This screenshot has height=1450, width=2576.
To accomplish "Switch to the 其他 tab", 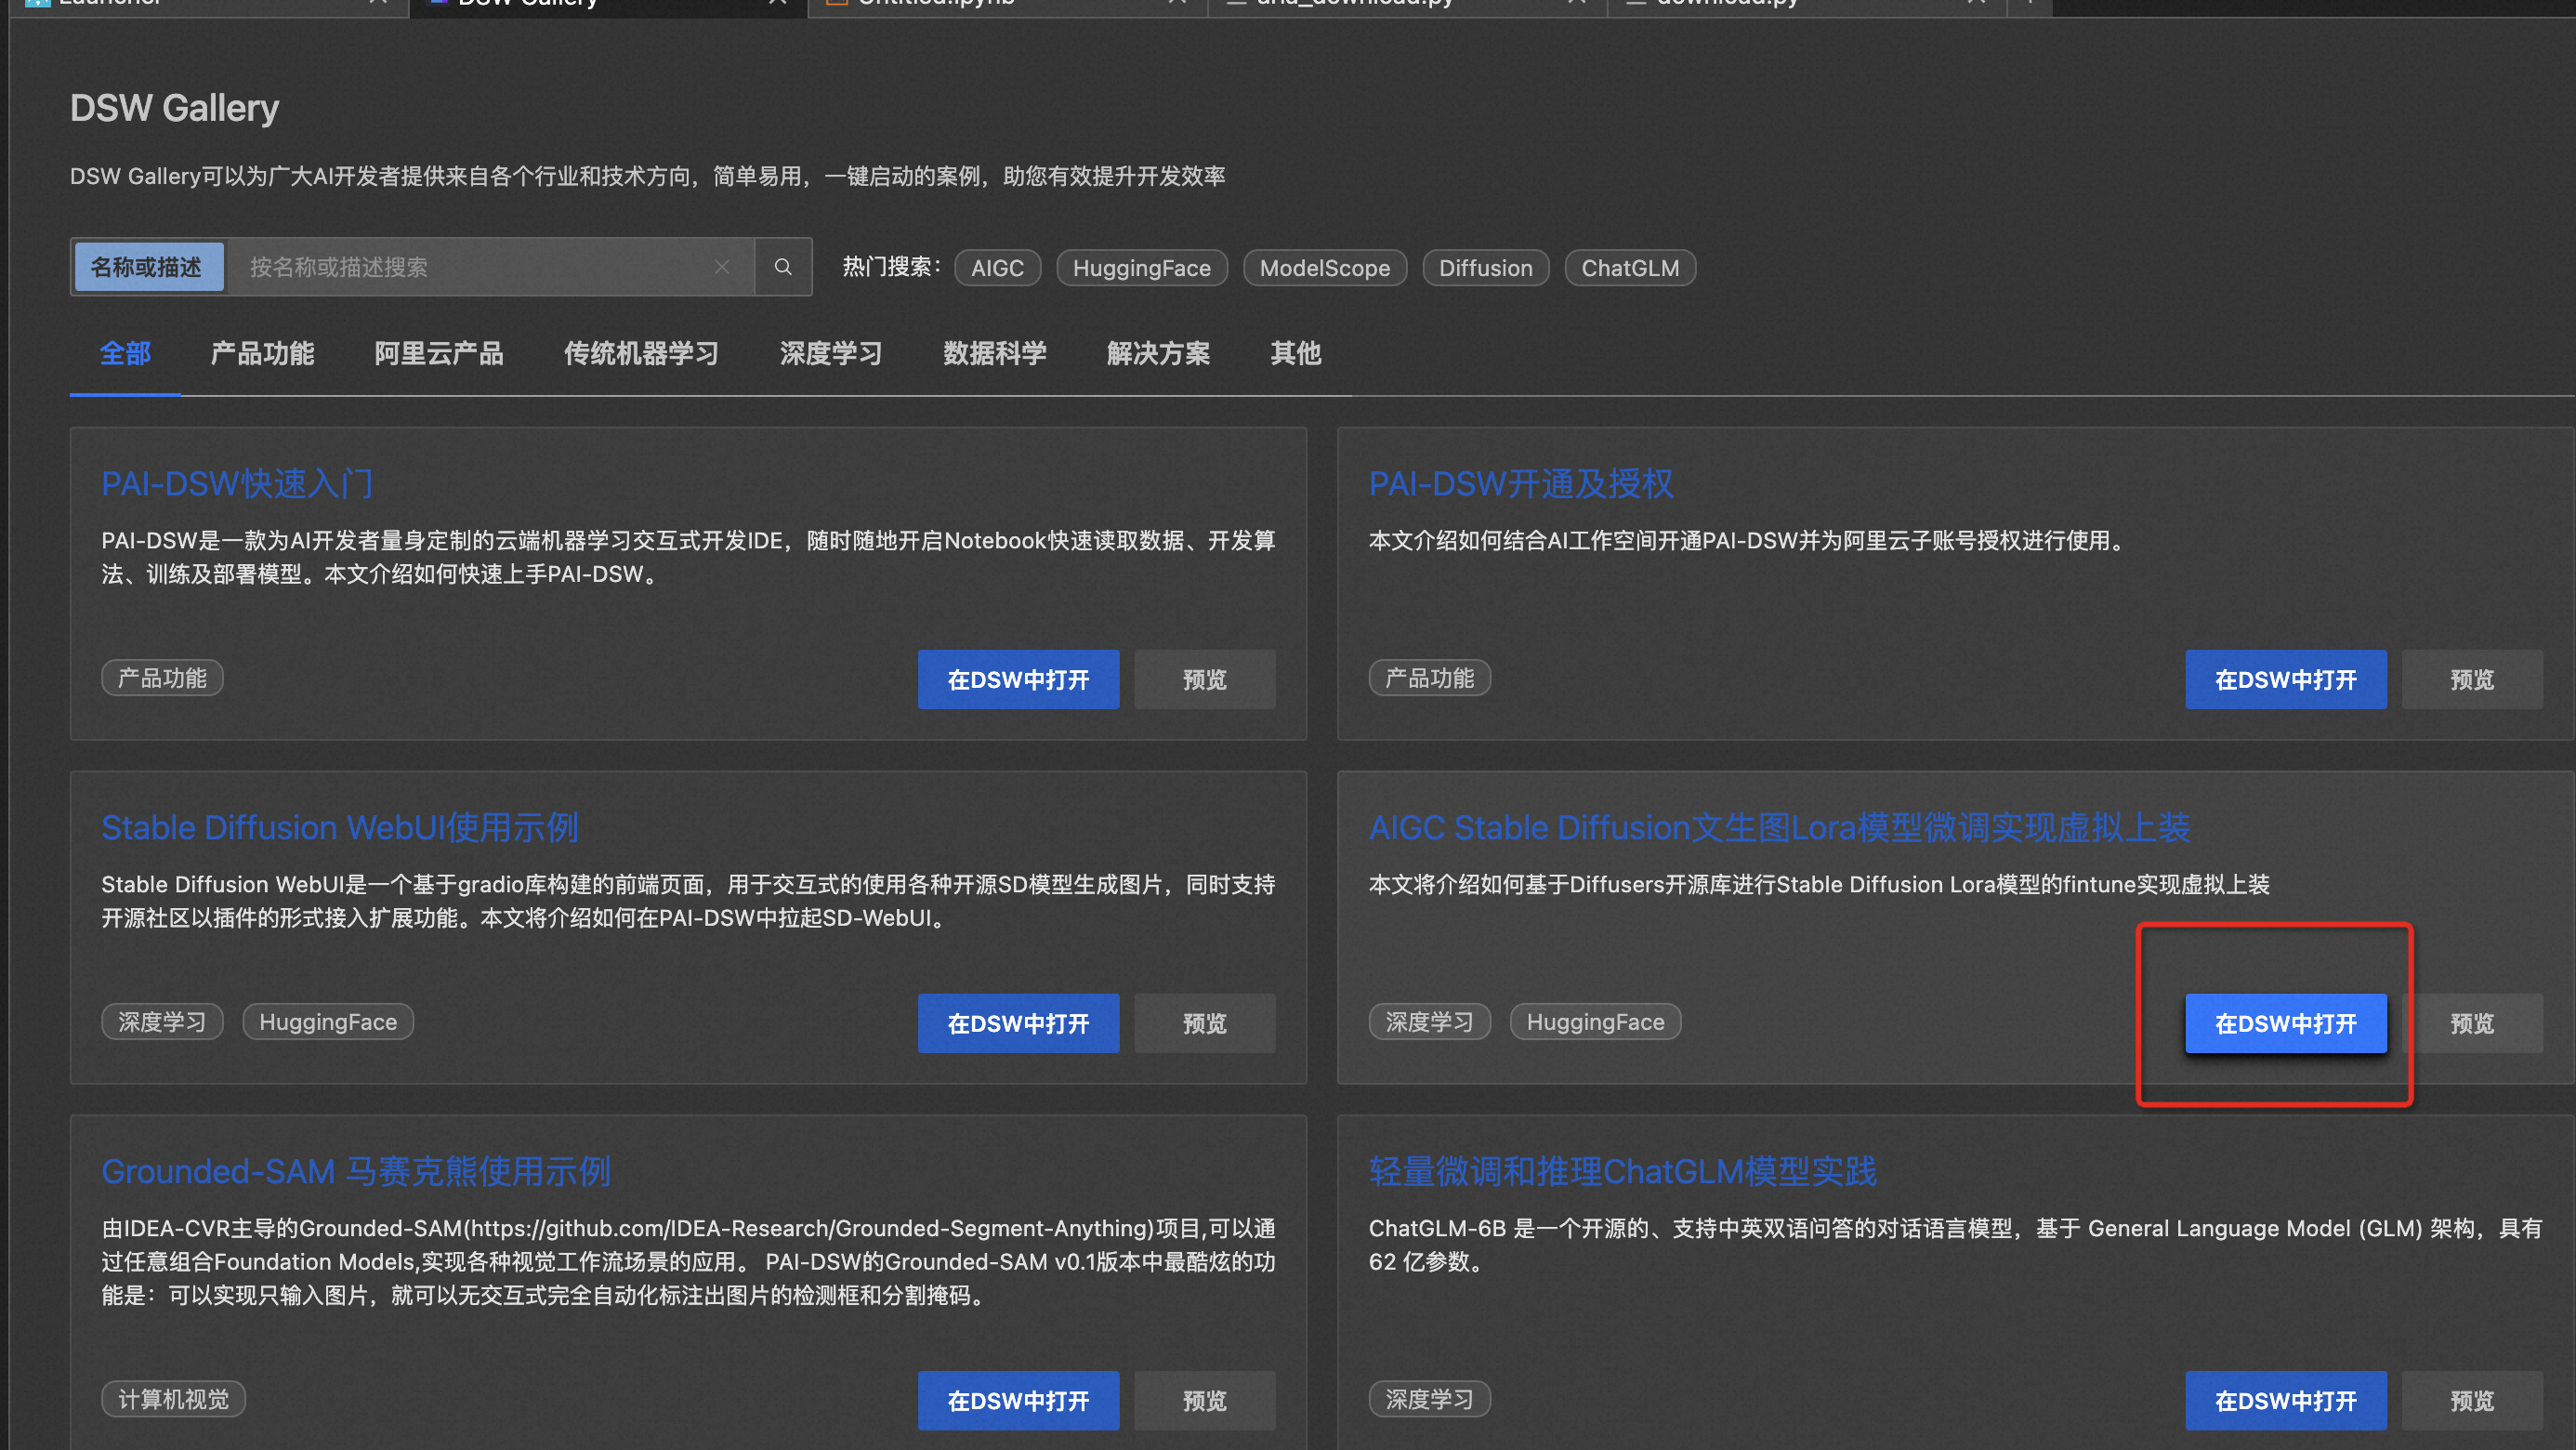I will [1295, 353].
